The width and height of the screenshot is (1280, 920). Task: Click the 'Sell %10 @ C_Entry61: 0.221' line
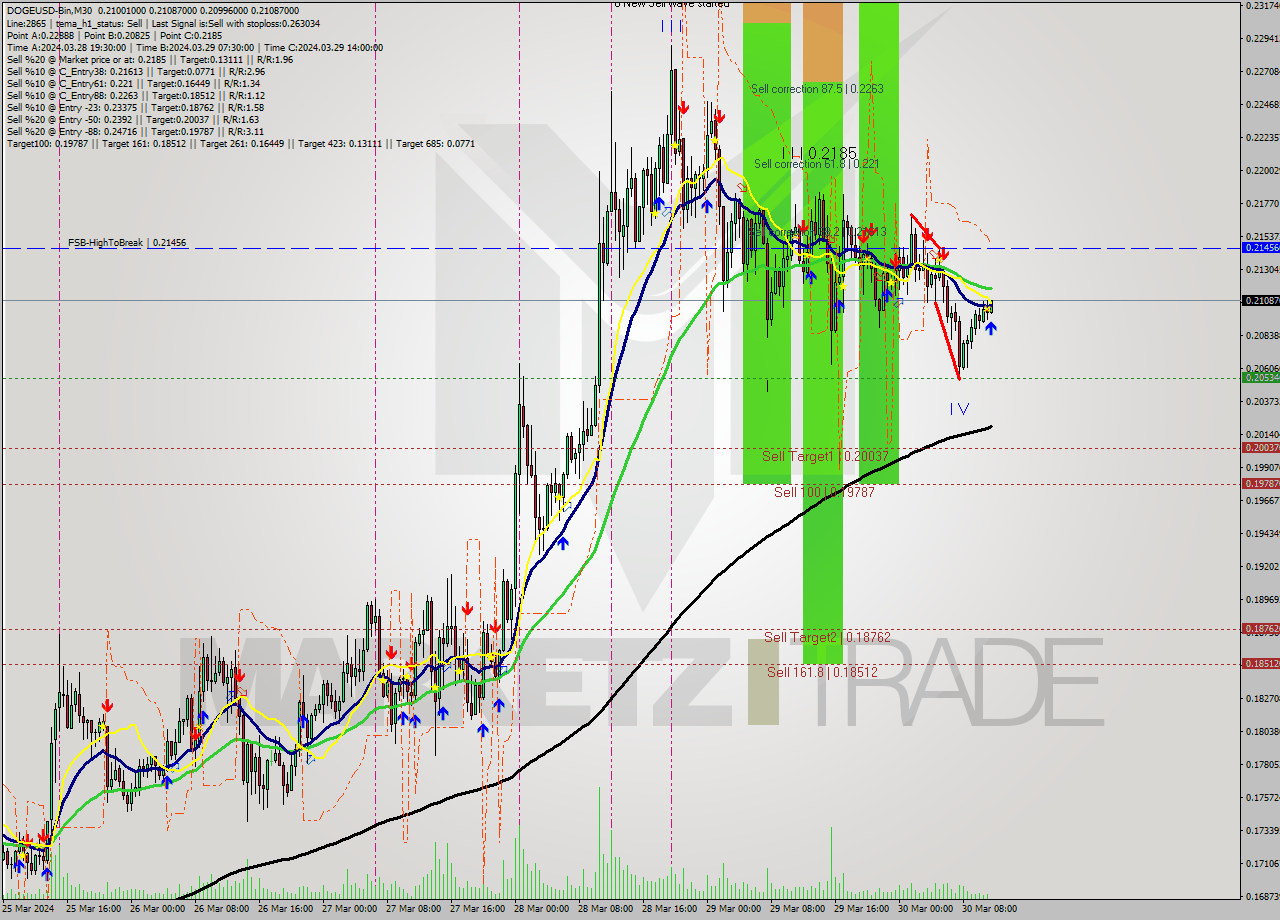(133, 83)
